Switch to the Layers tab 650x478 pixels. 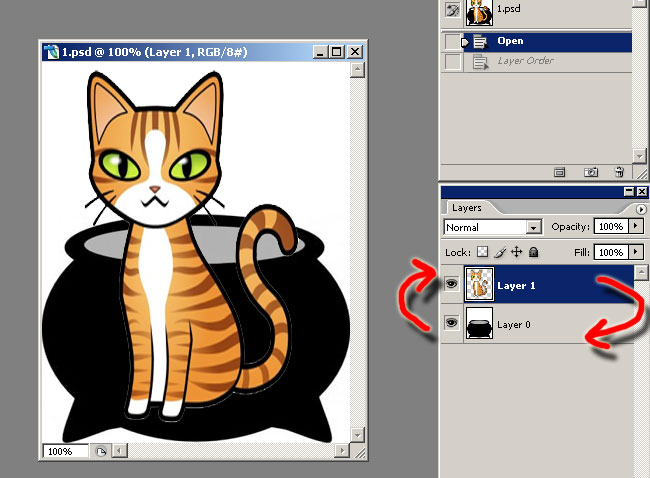pos(467,208)
